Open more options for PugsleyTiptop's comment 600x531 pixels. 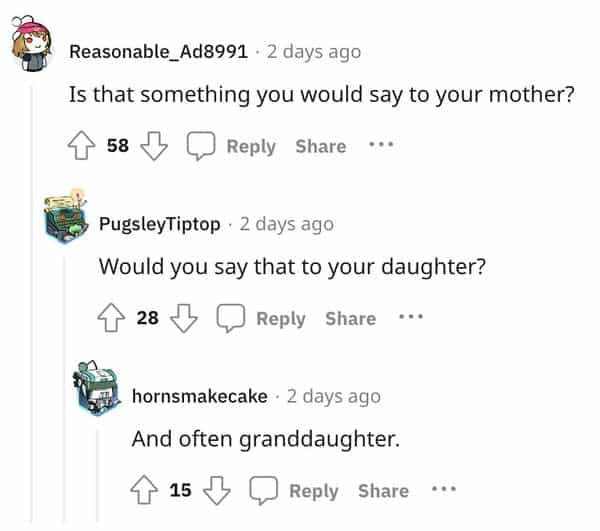pos(411,317)
